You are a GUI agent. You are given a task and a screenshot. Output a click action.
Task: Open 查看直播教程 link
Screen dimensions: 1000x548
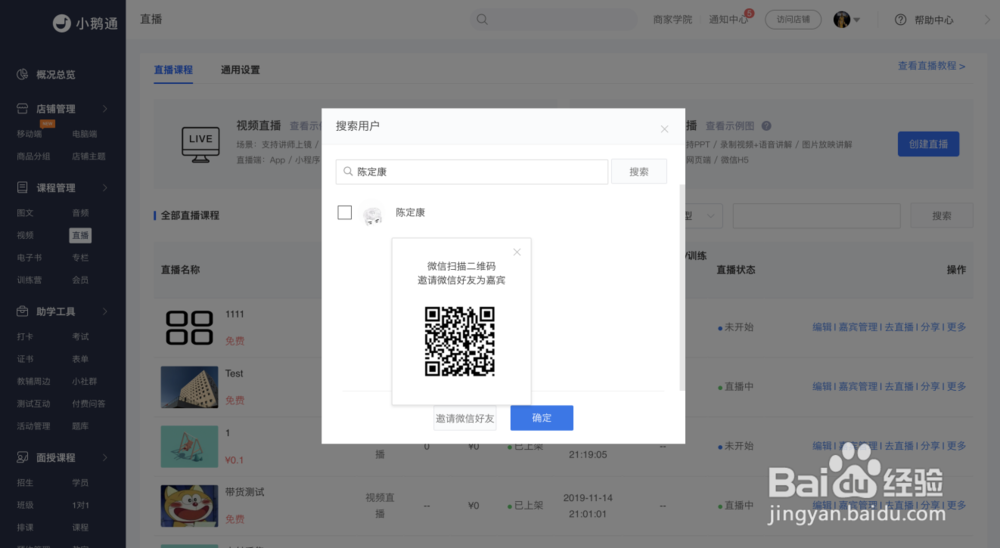coord(931,66)
